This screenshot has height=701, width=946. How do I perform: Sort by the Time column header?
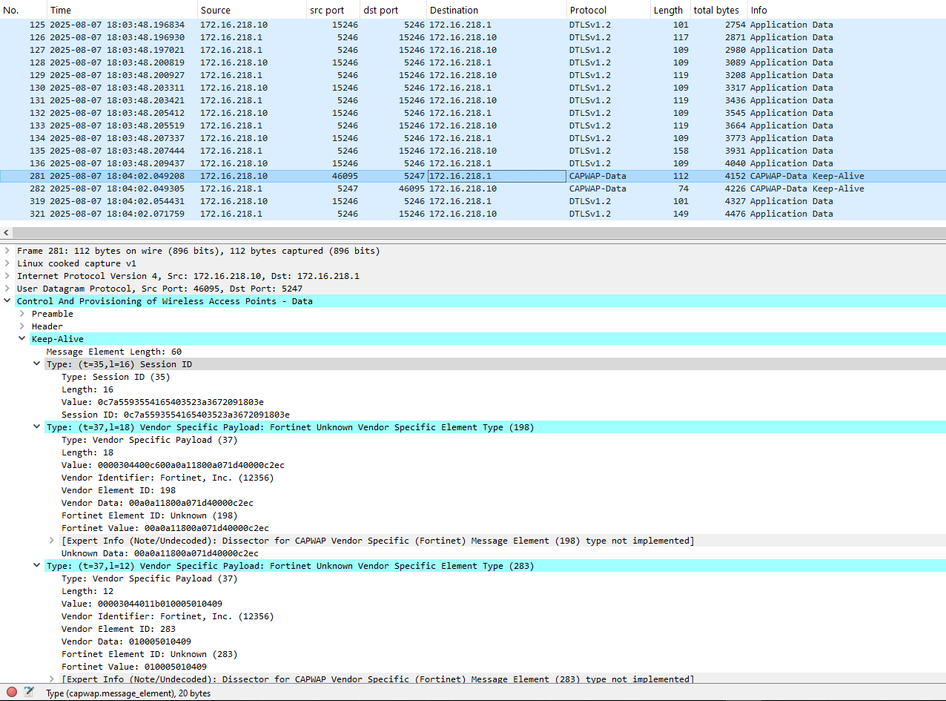coord(122,10)
